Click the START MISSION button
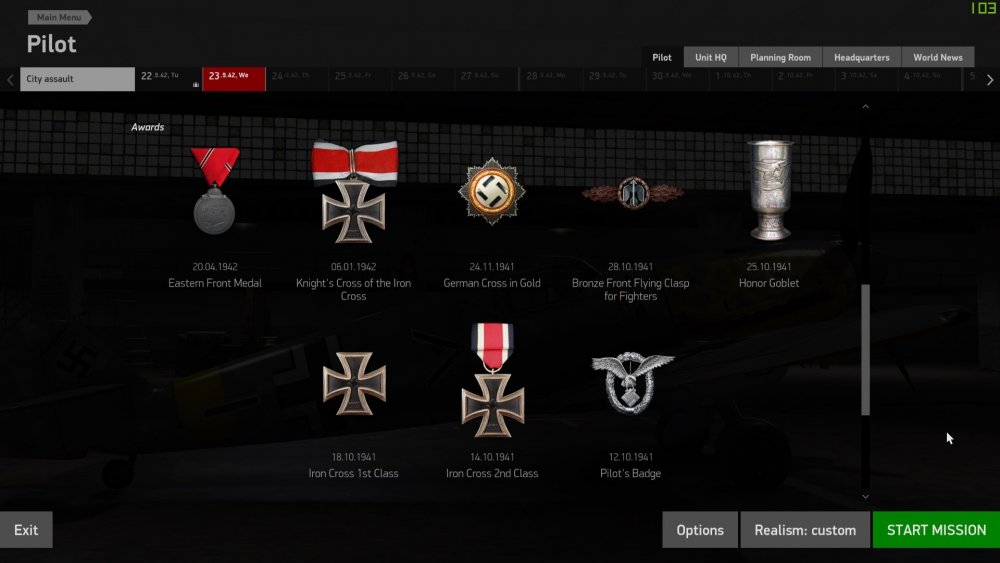The width and height of the screenshot is (1000, 563). (936, 530)
